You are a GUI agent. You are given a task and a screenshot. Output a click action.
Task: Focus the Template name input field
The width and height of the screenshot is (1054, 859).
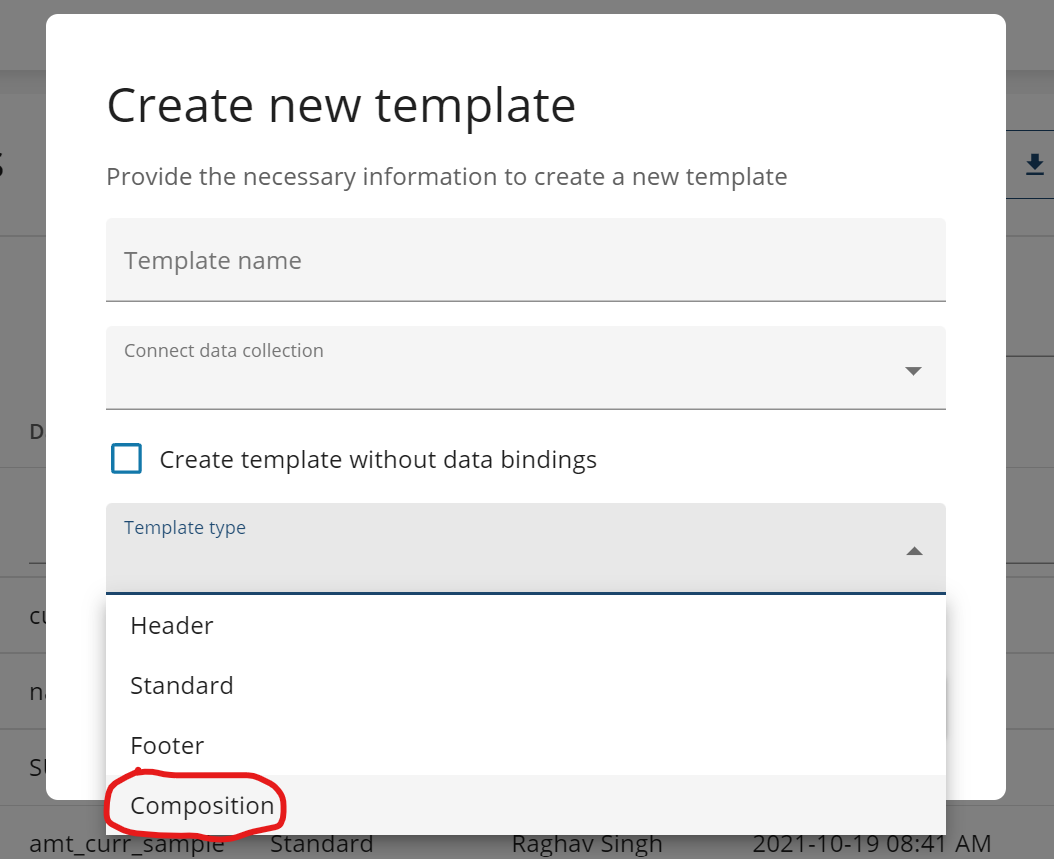[x=525, y=262]
